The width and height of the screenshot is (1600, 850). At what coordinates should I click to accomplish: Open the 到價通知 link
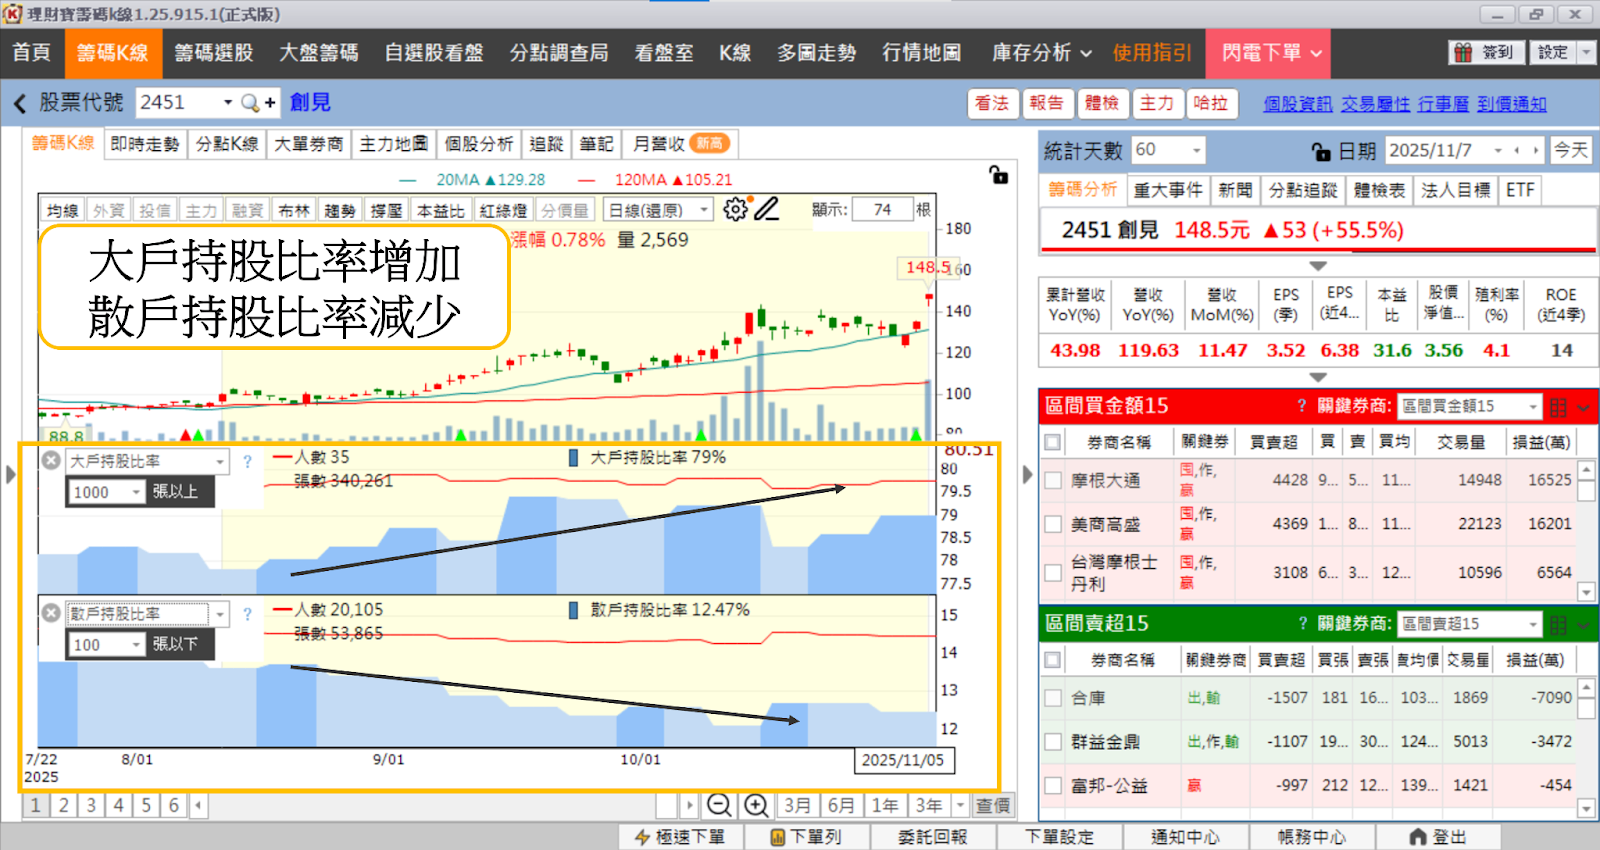(x=1511, y=104)
